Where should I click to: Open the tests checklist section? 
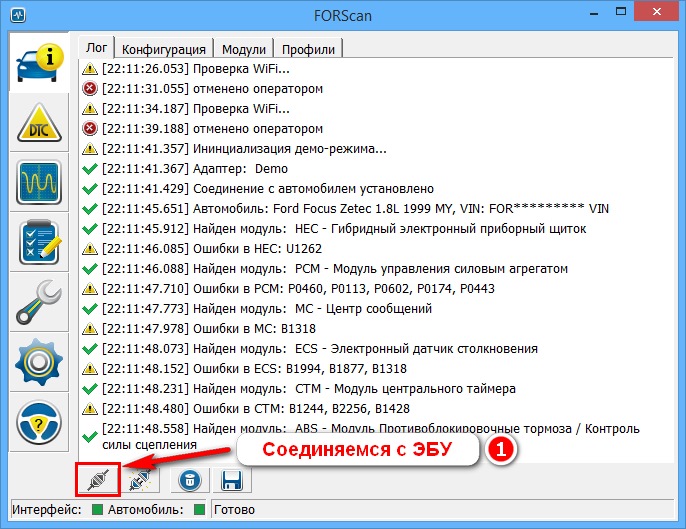click(x=39, y=242)
